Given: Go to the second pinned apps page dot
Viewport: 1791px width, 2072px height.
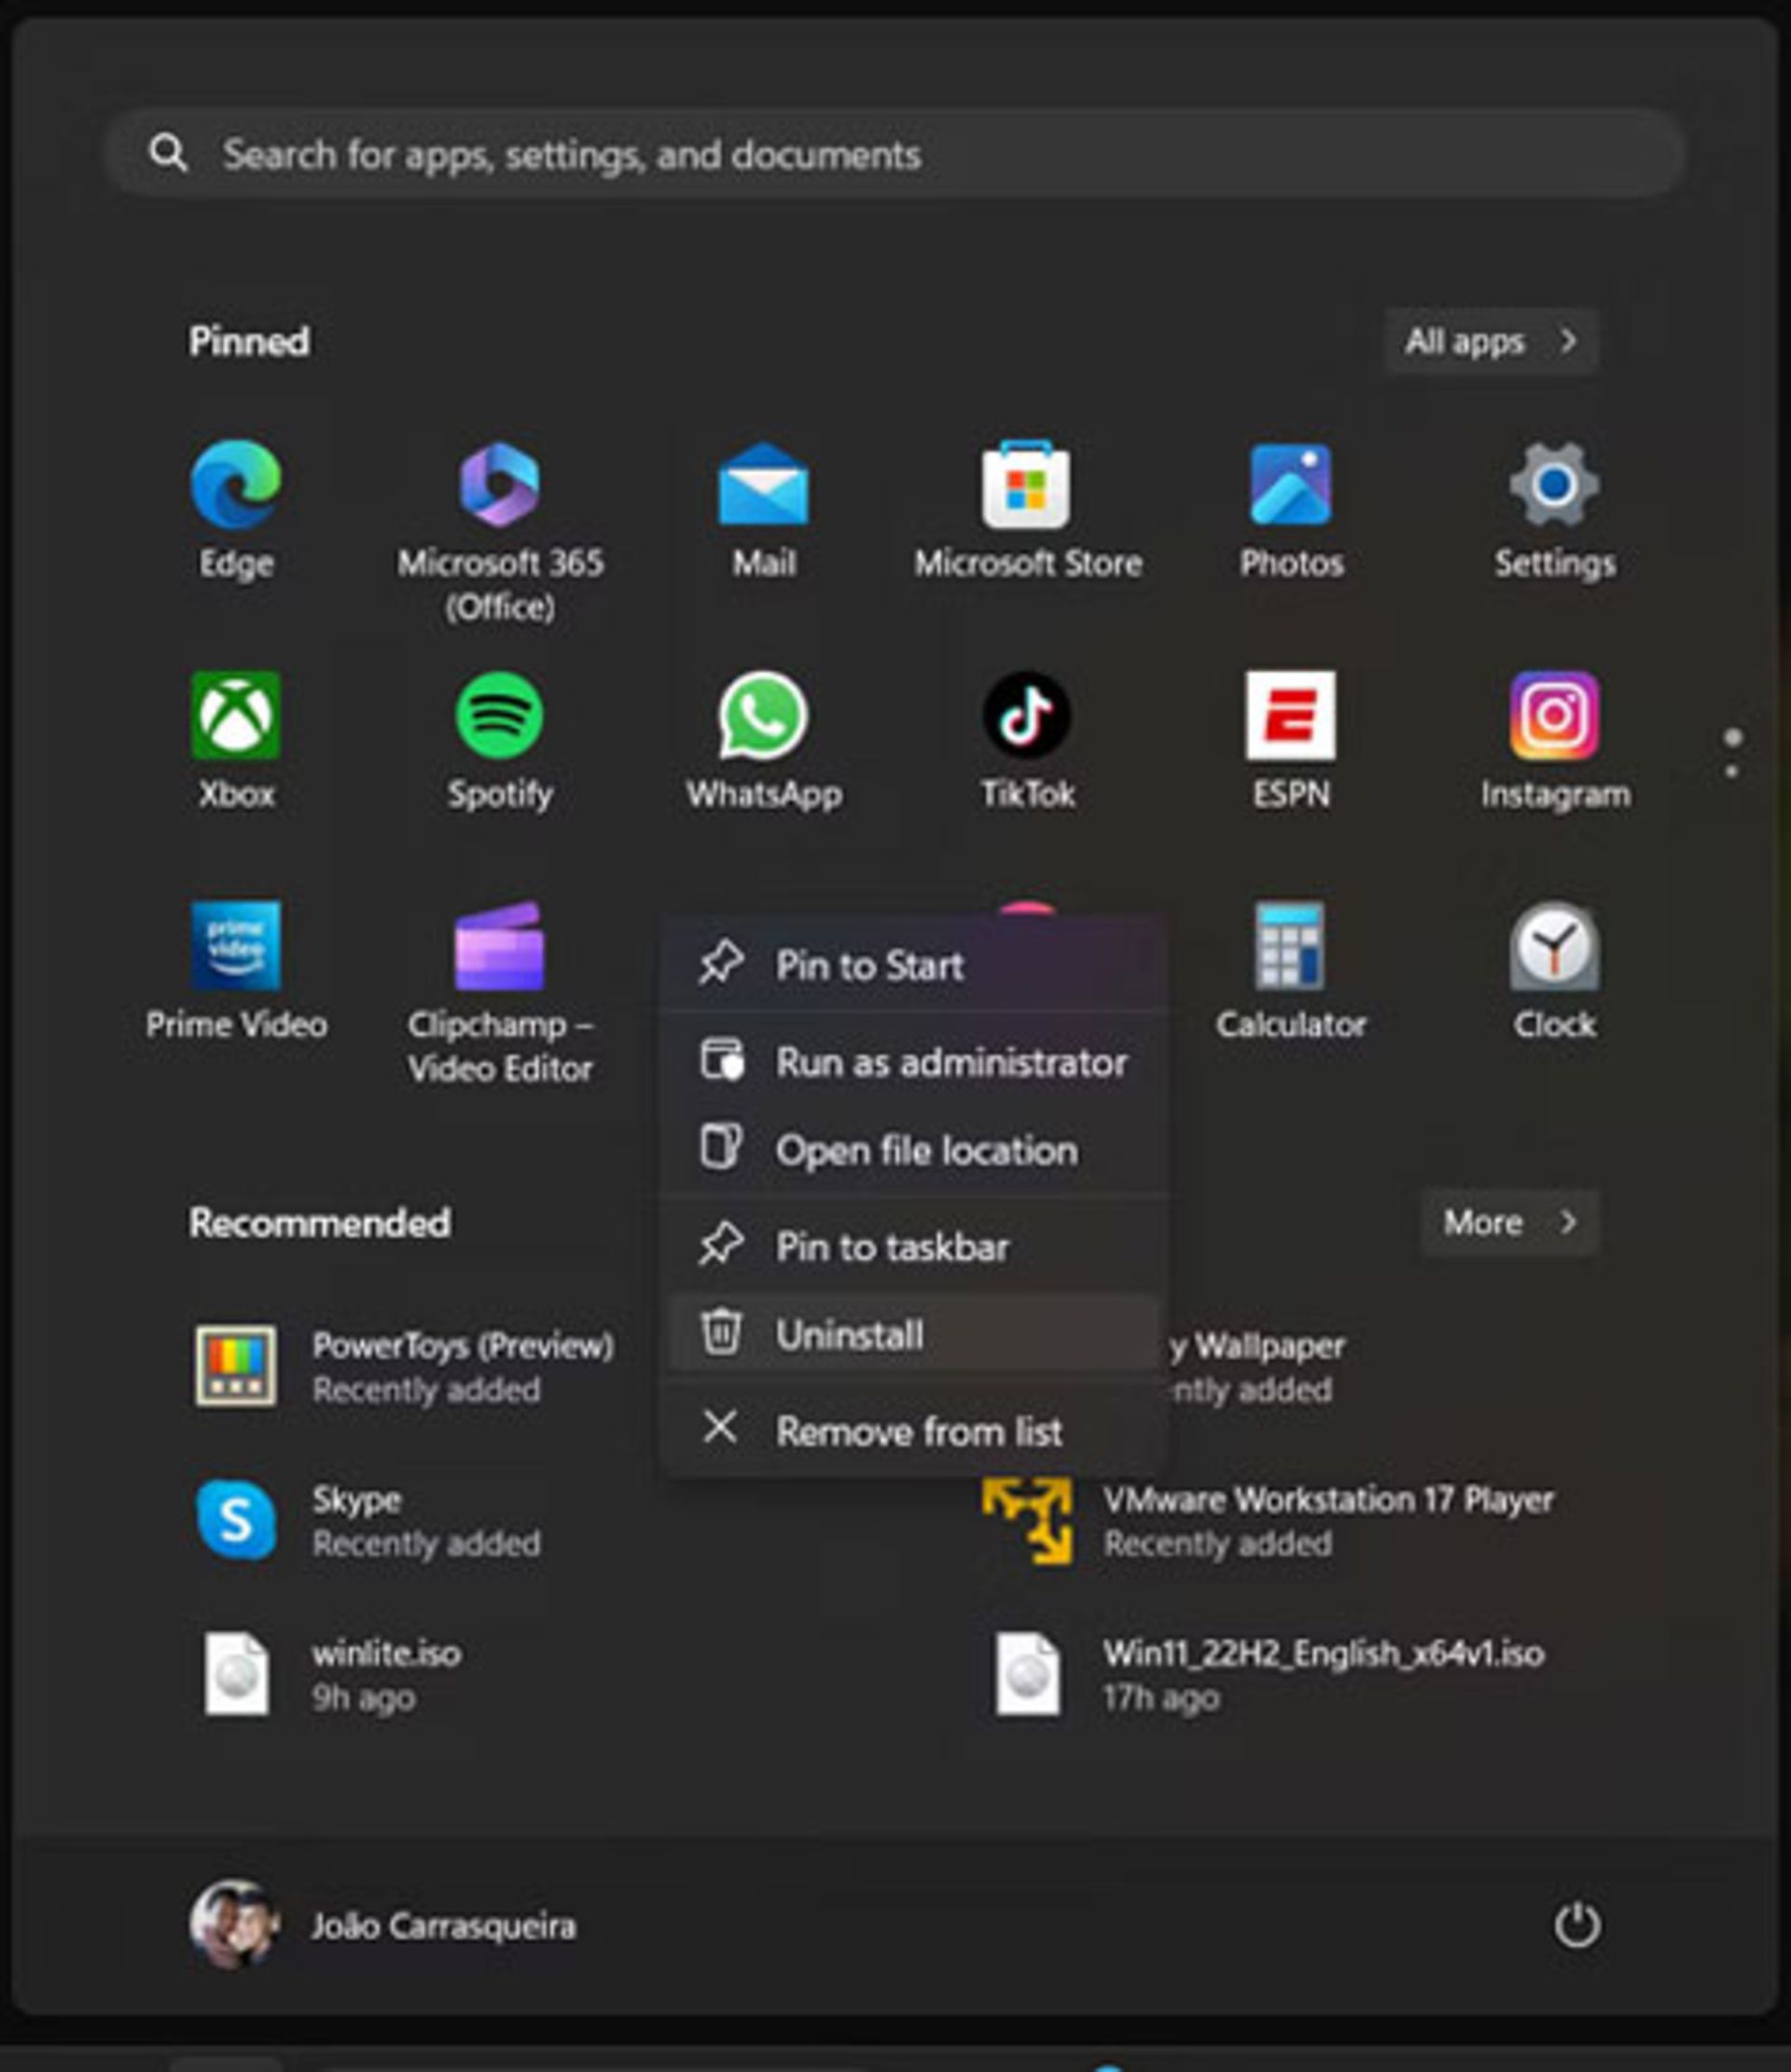Looking at the screenshot, I should (1732, 772).
